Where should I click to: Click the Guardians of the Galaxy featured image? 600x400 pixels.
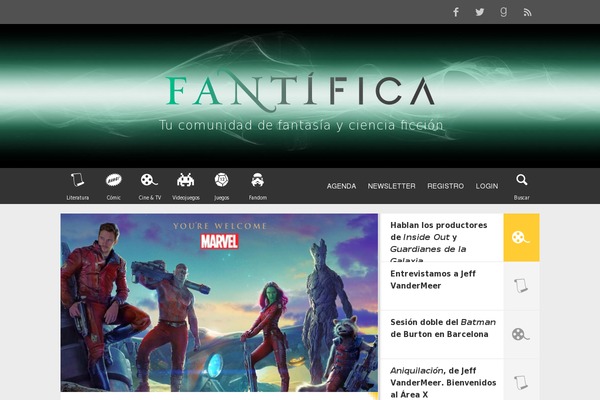click(219, 302)
